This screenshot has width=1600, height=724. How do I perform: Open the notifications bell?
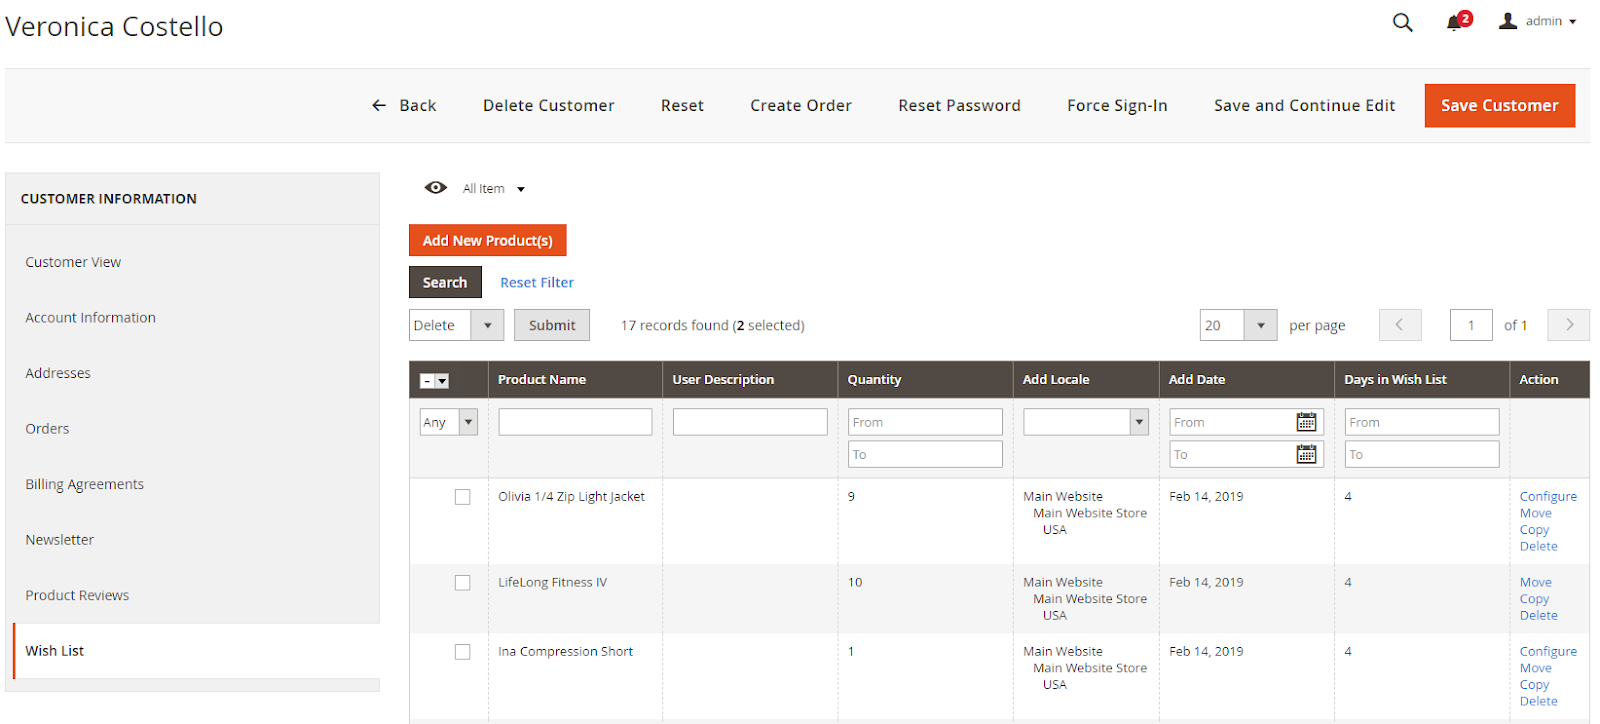tap(1455, 22)
